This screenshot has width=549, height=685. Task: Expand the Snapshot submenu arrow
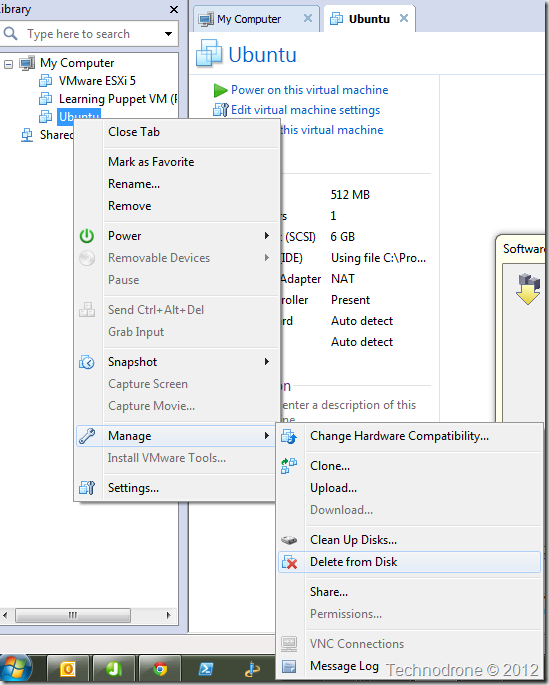266,362
